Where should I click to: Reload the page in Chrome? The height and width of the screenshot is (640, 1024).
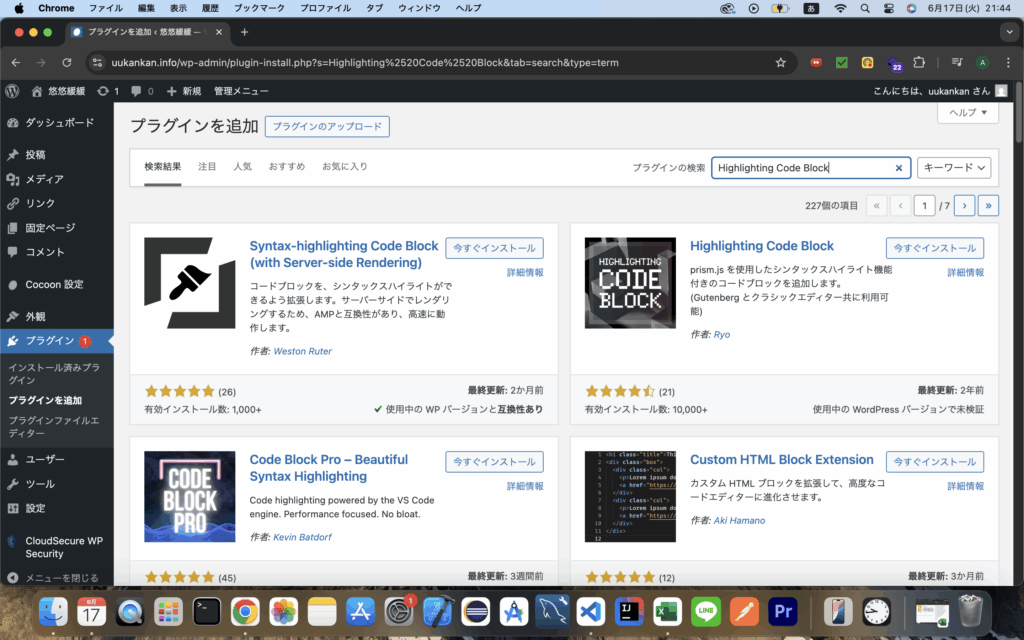pos(67,62)
